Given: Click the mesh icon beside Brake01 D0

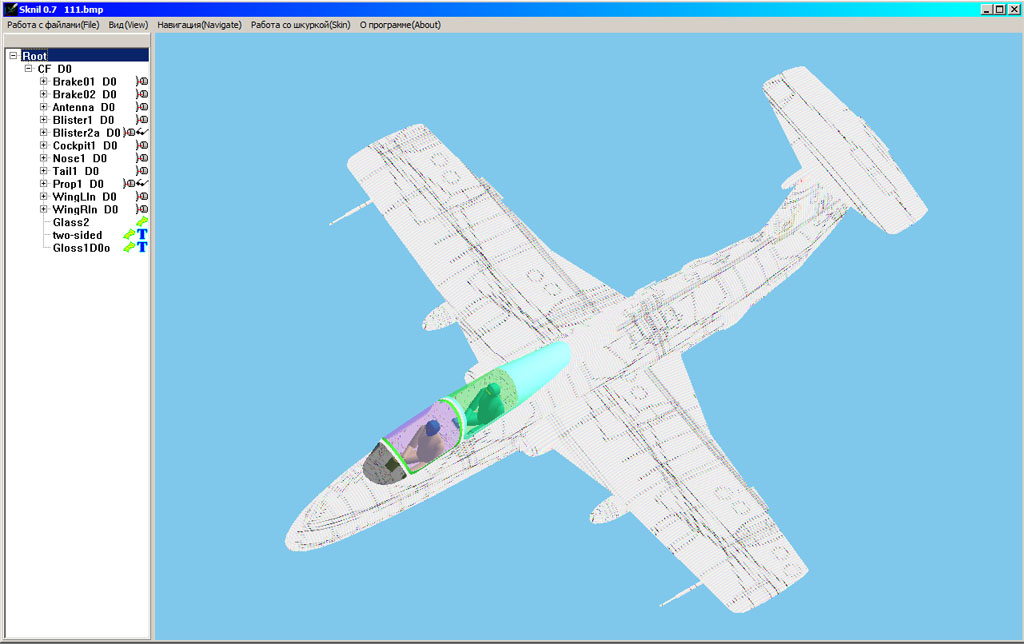Looking at the screenshot, I should [142, 82].
